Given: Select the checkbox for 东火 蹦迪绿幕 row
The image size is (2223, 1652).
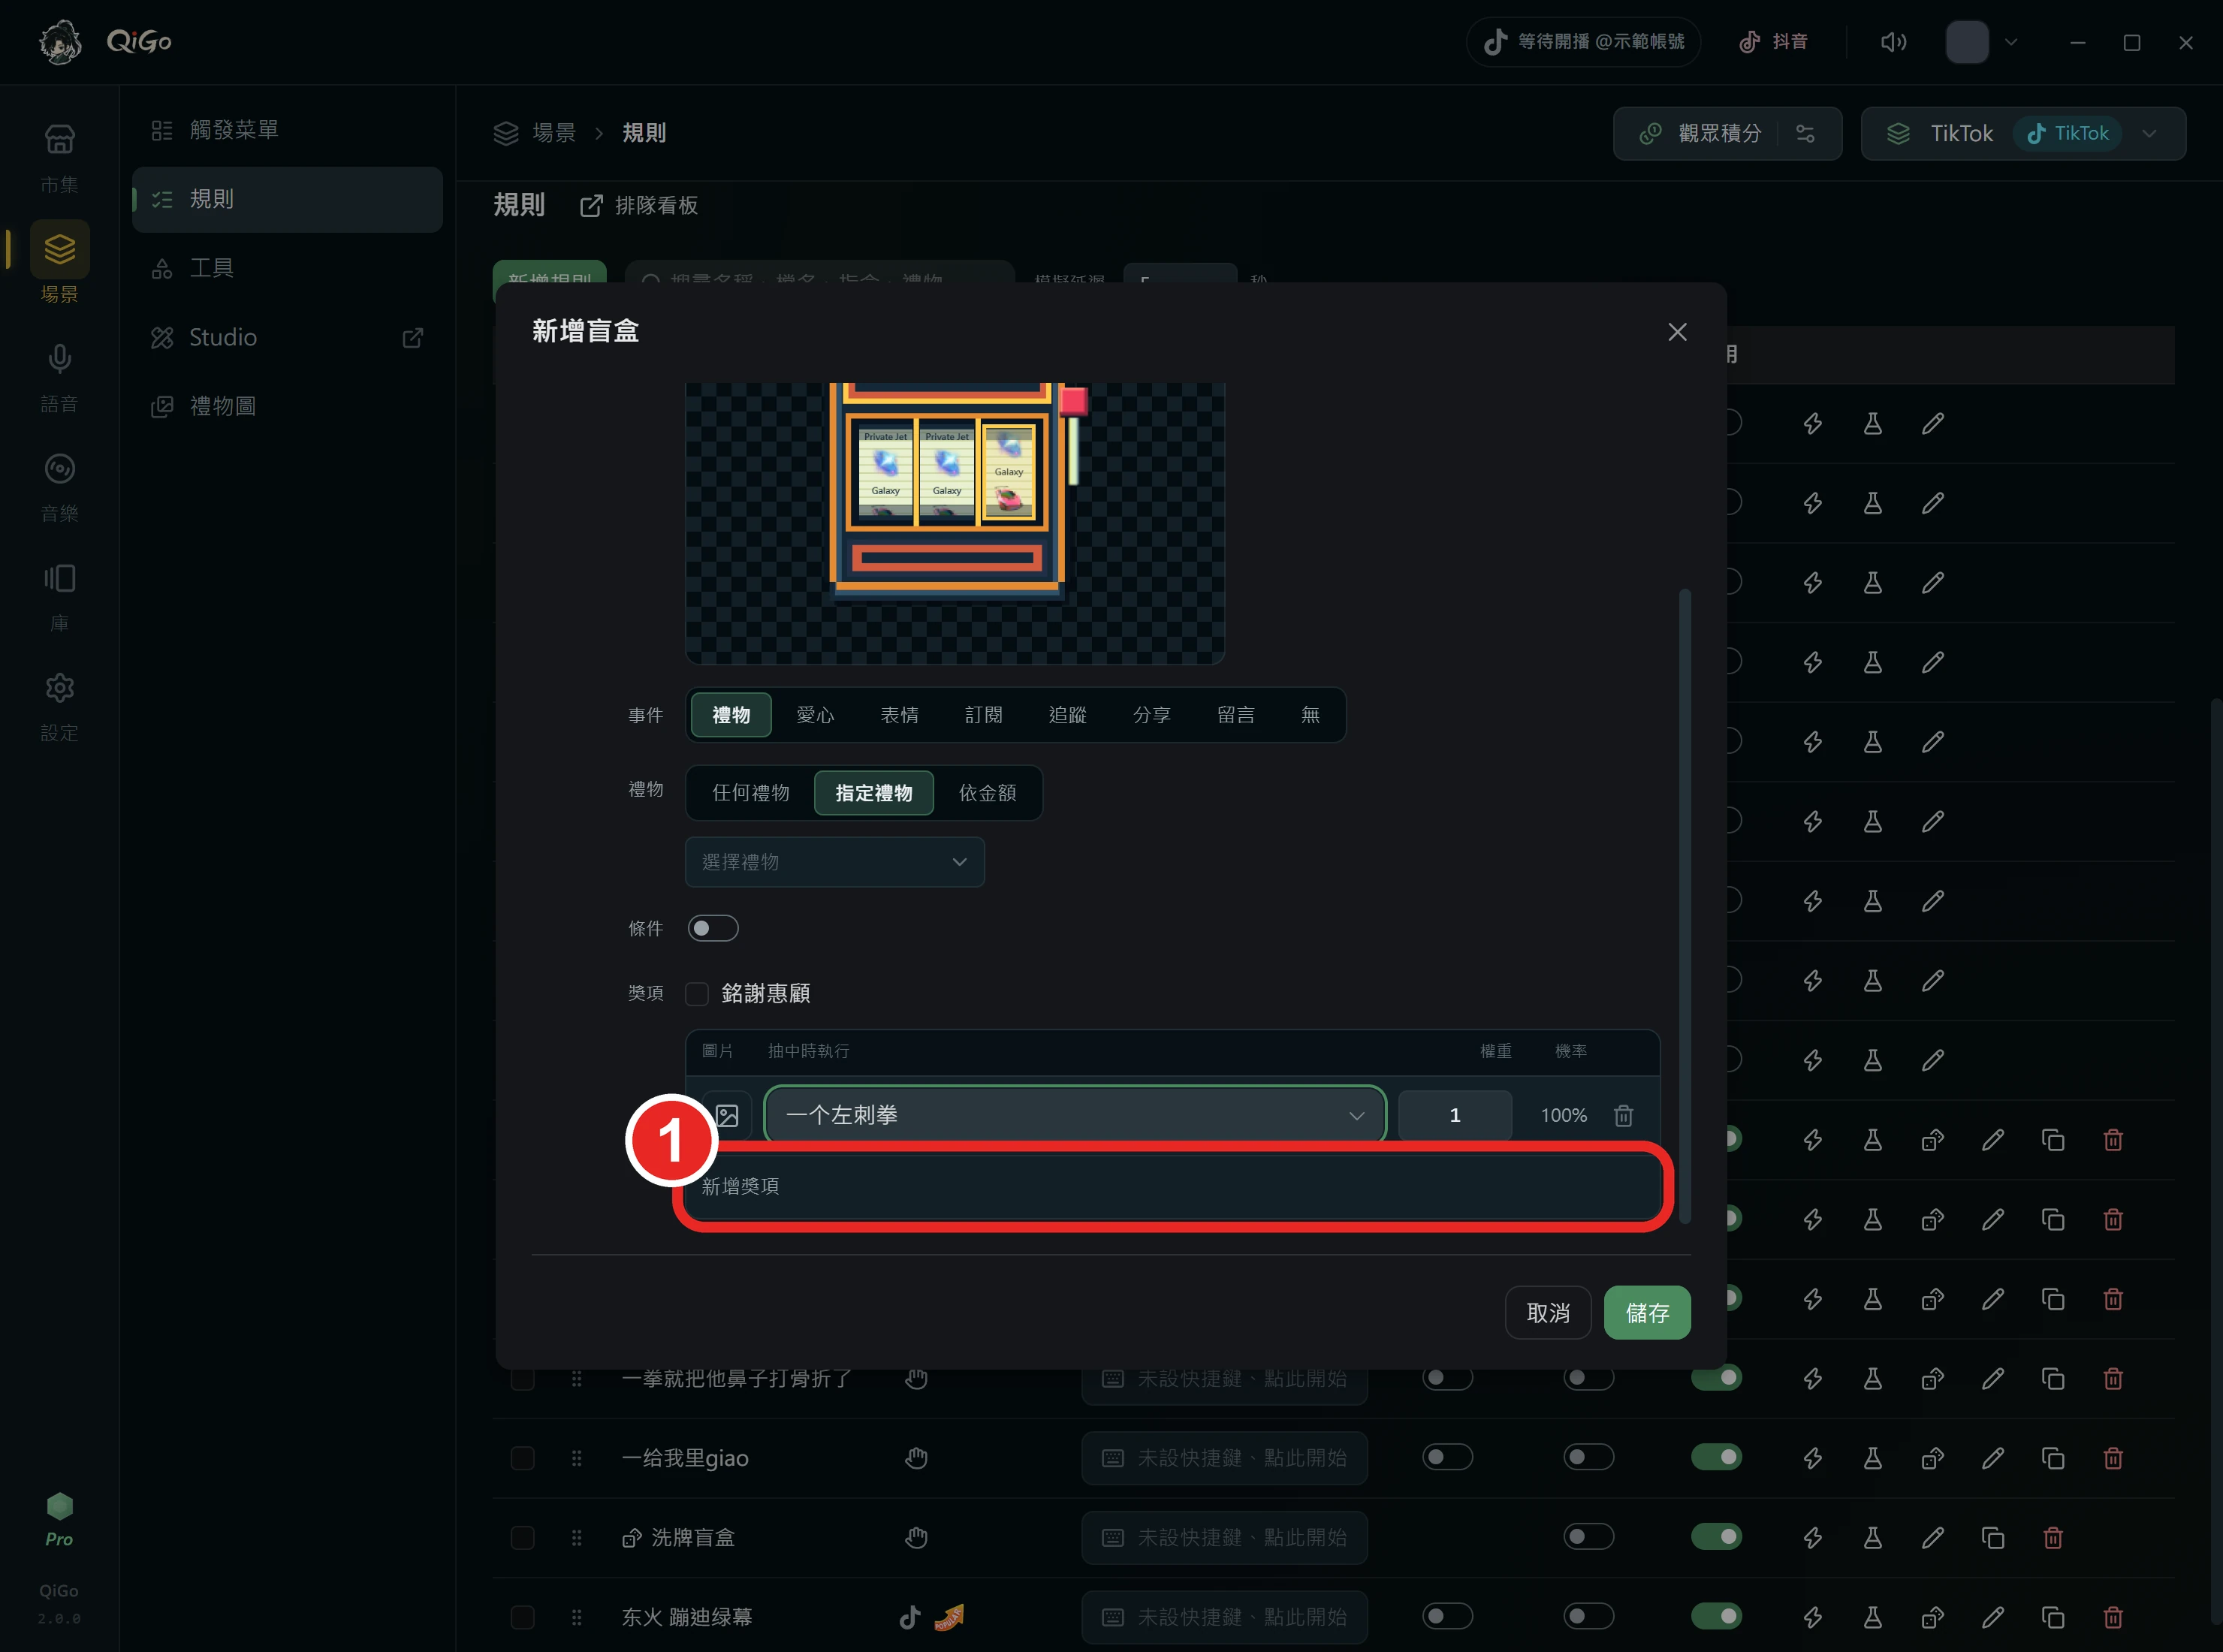Looking at the screenshot, I should [x=522, y=1617].
